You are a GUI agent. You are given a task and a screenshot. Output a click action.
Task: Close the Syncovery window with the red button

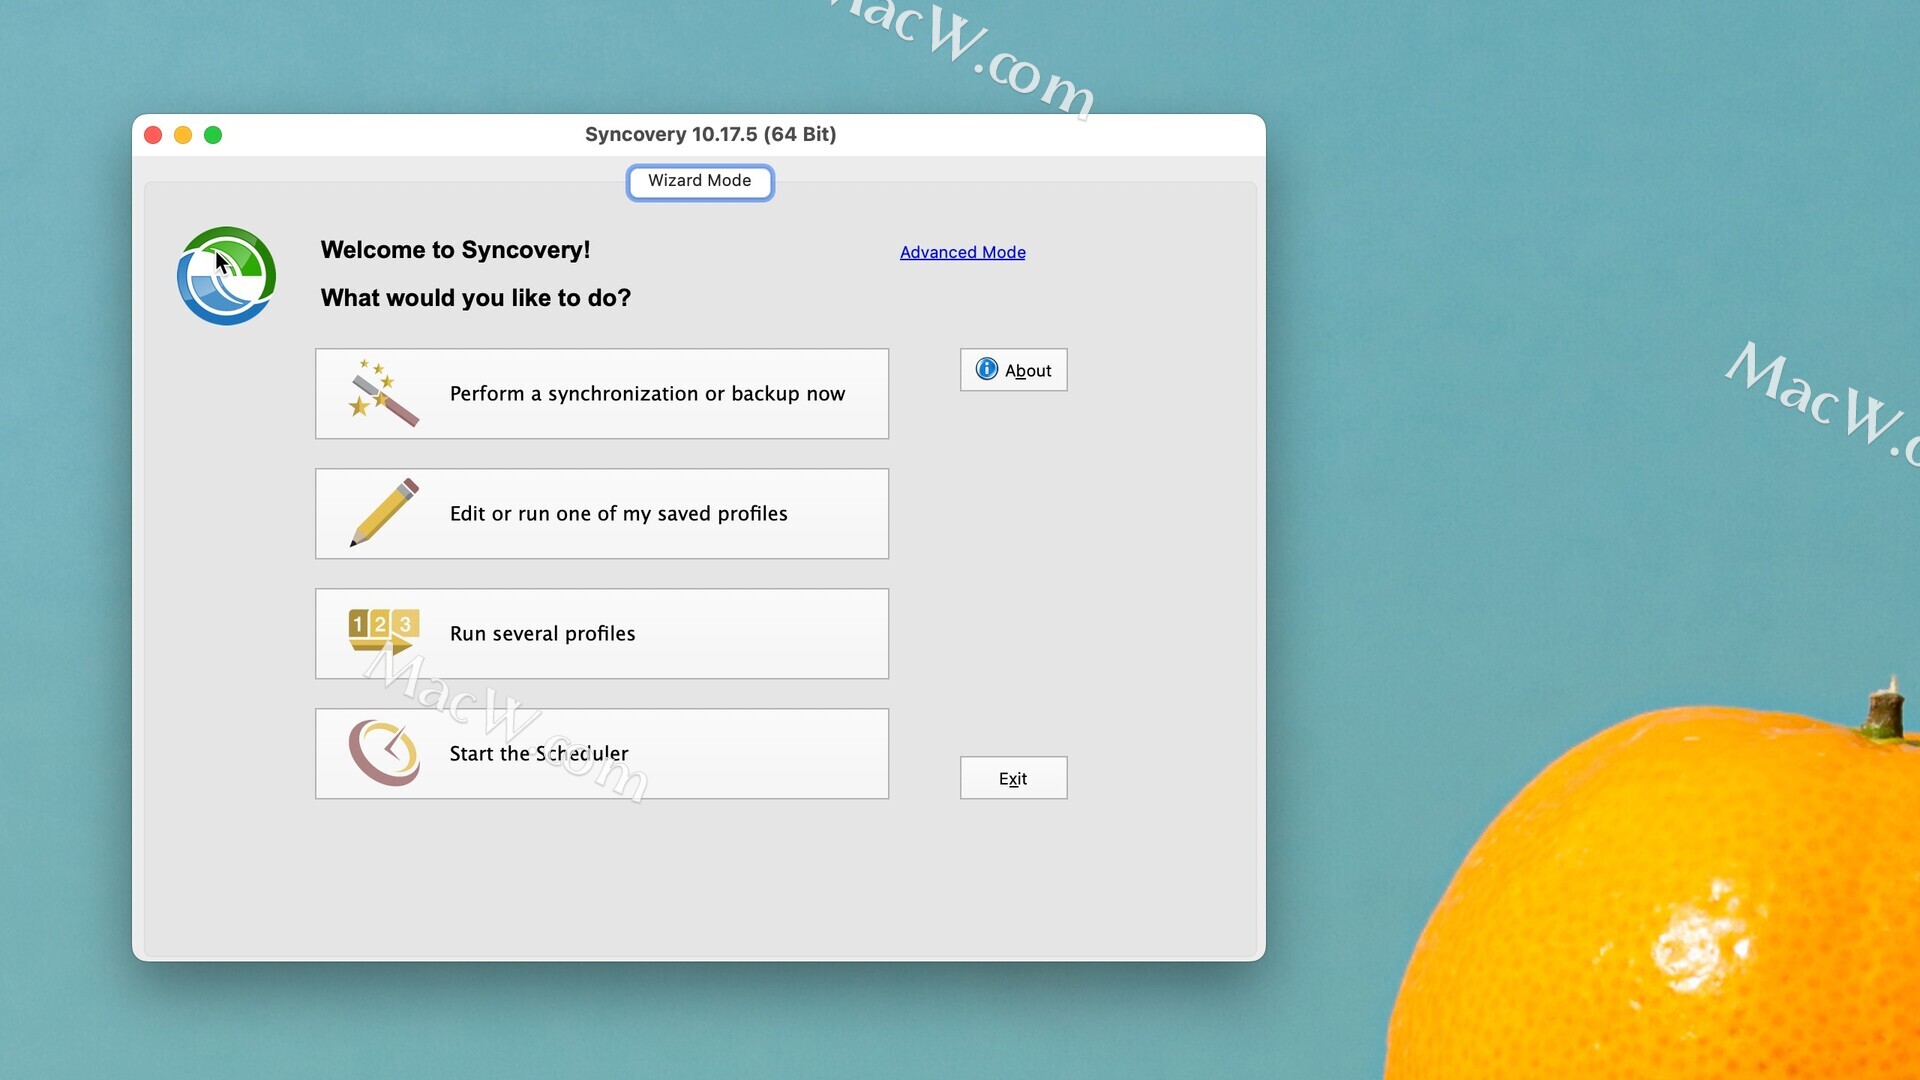point(153,135)
